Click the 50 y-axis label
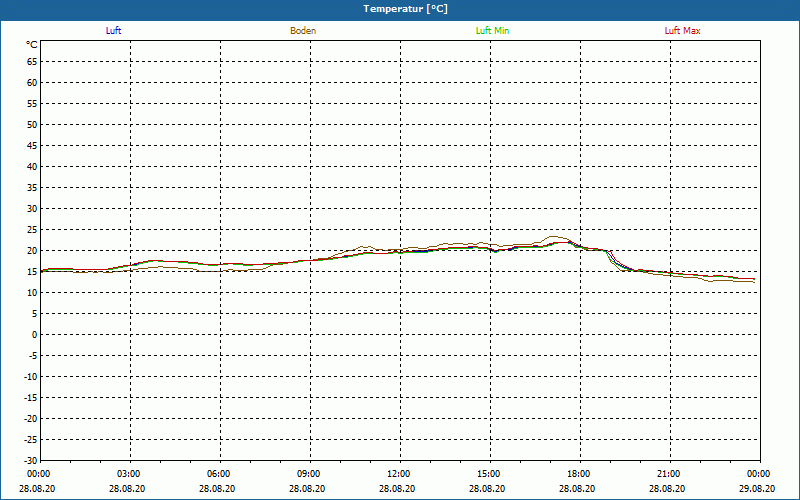This screenshot has width=800, height=500. (x=32, y=124)
